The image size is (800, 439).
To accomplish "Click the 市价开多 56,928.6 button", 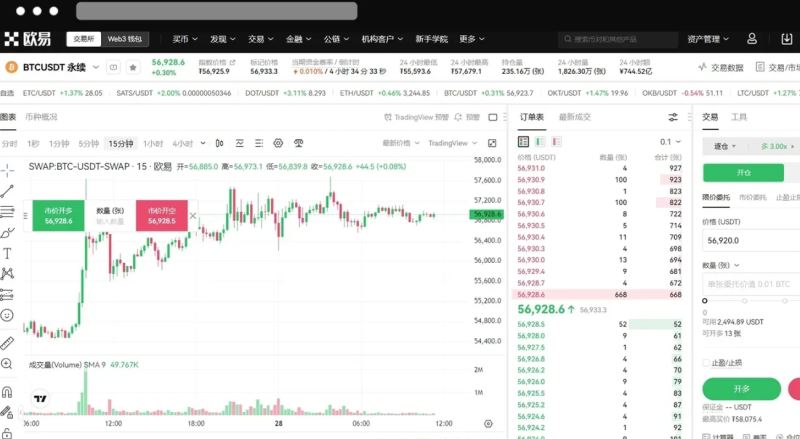I will click(58, 215).
